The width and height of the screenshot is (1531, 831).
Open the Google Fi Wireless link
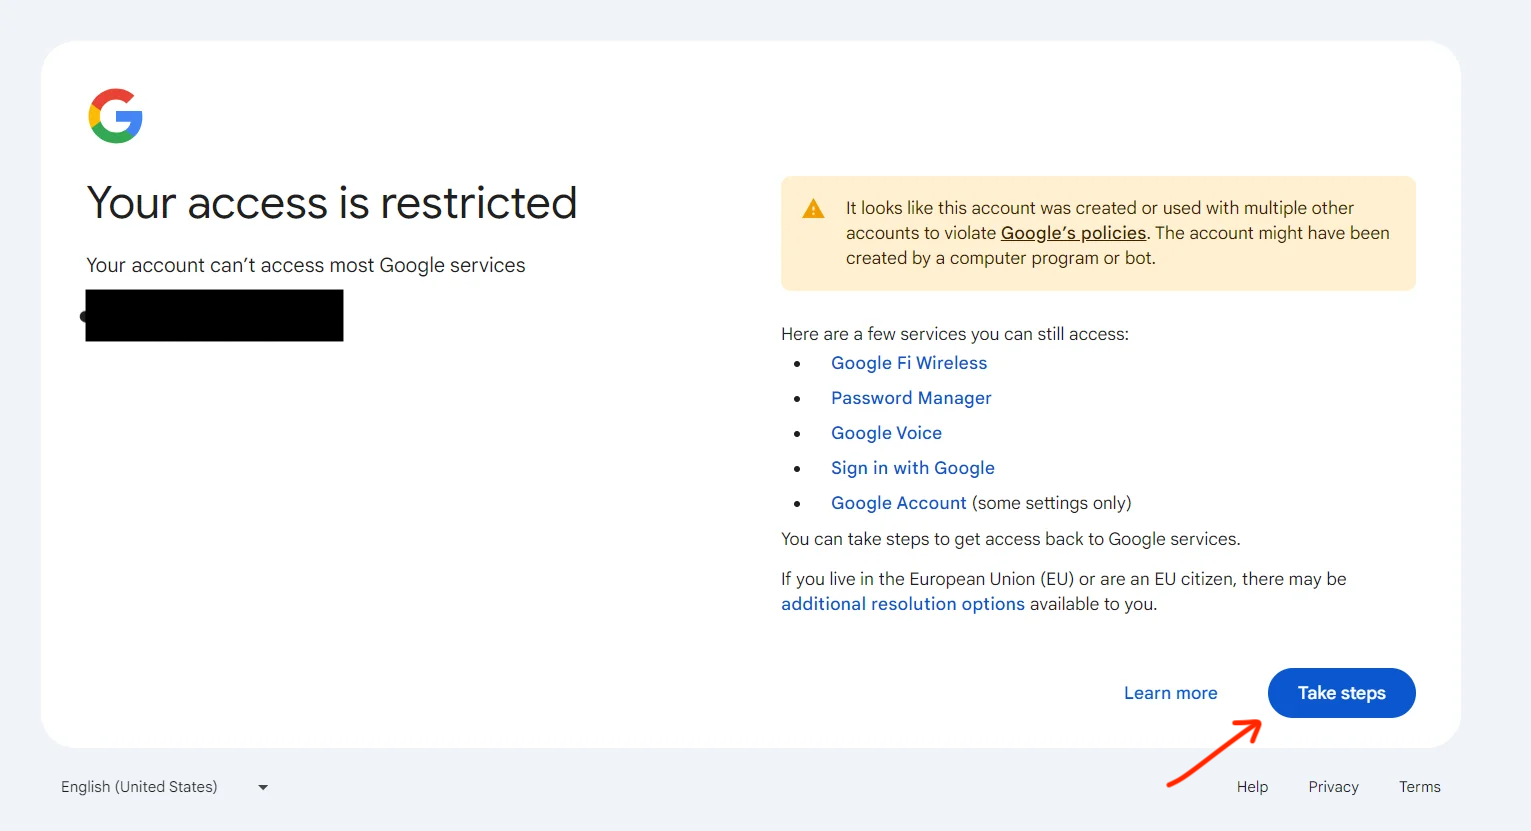point(908,363)
